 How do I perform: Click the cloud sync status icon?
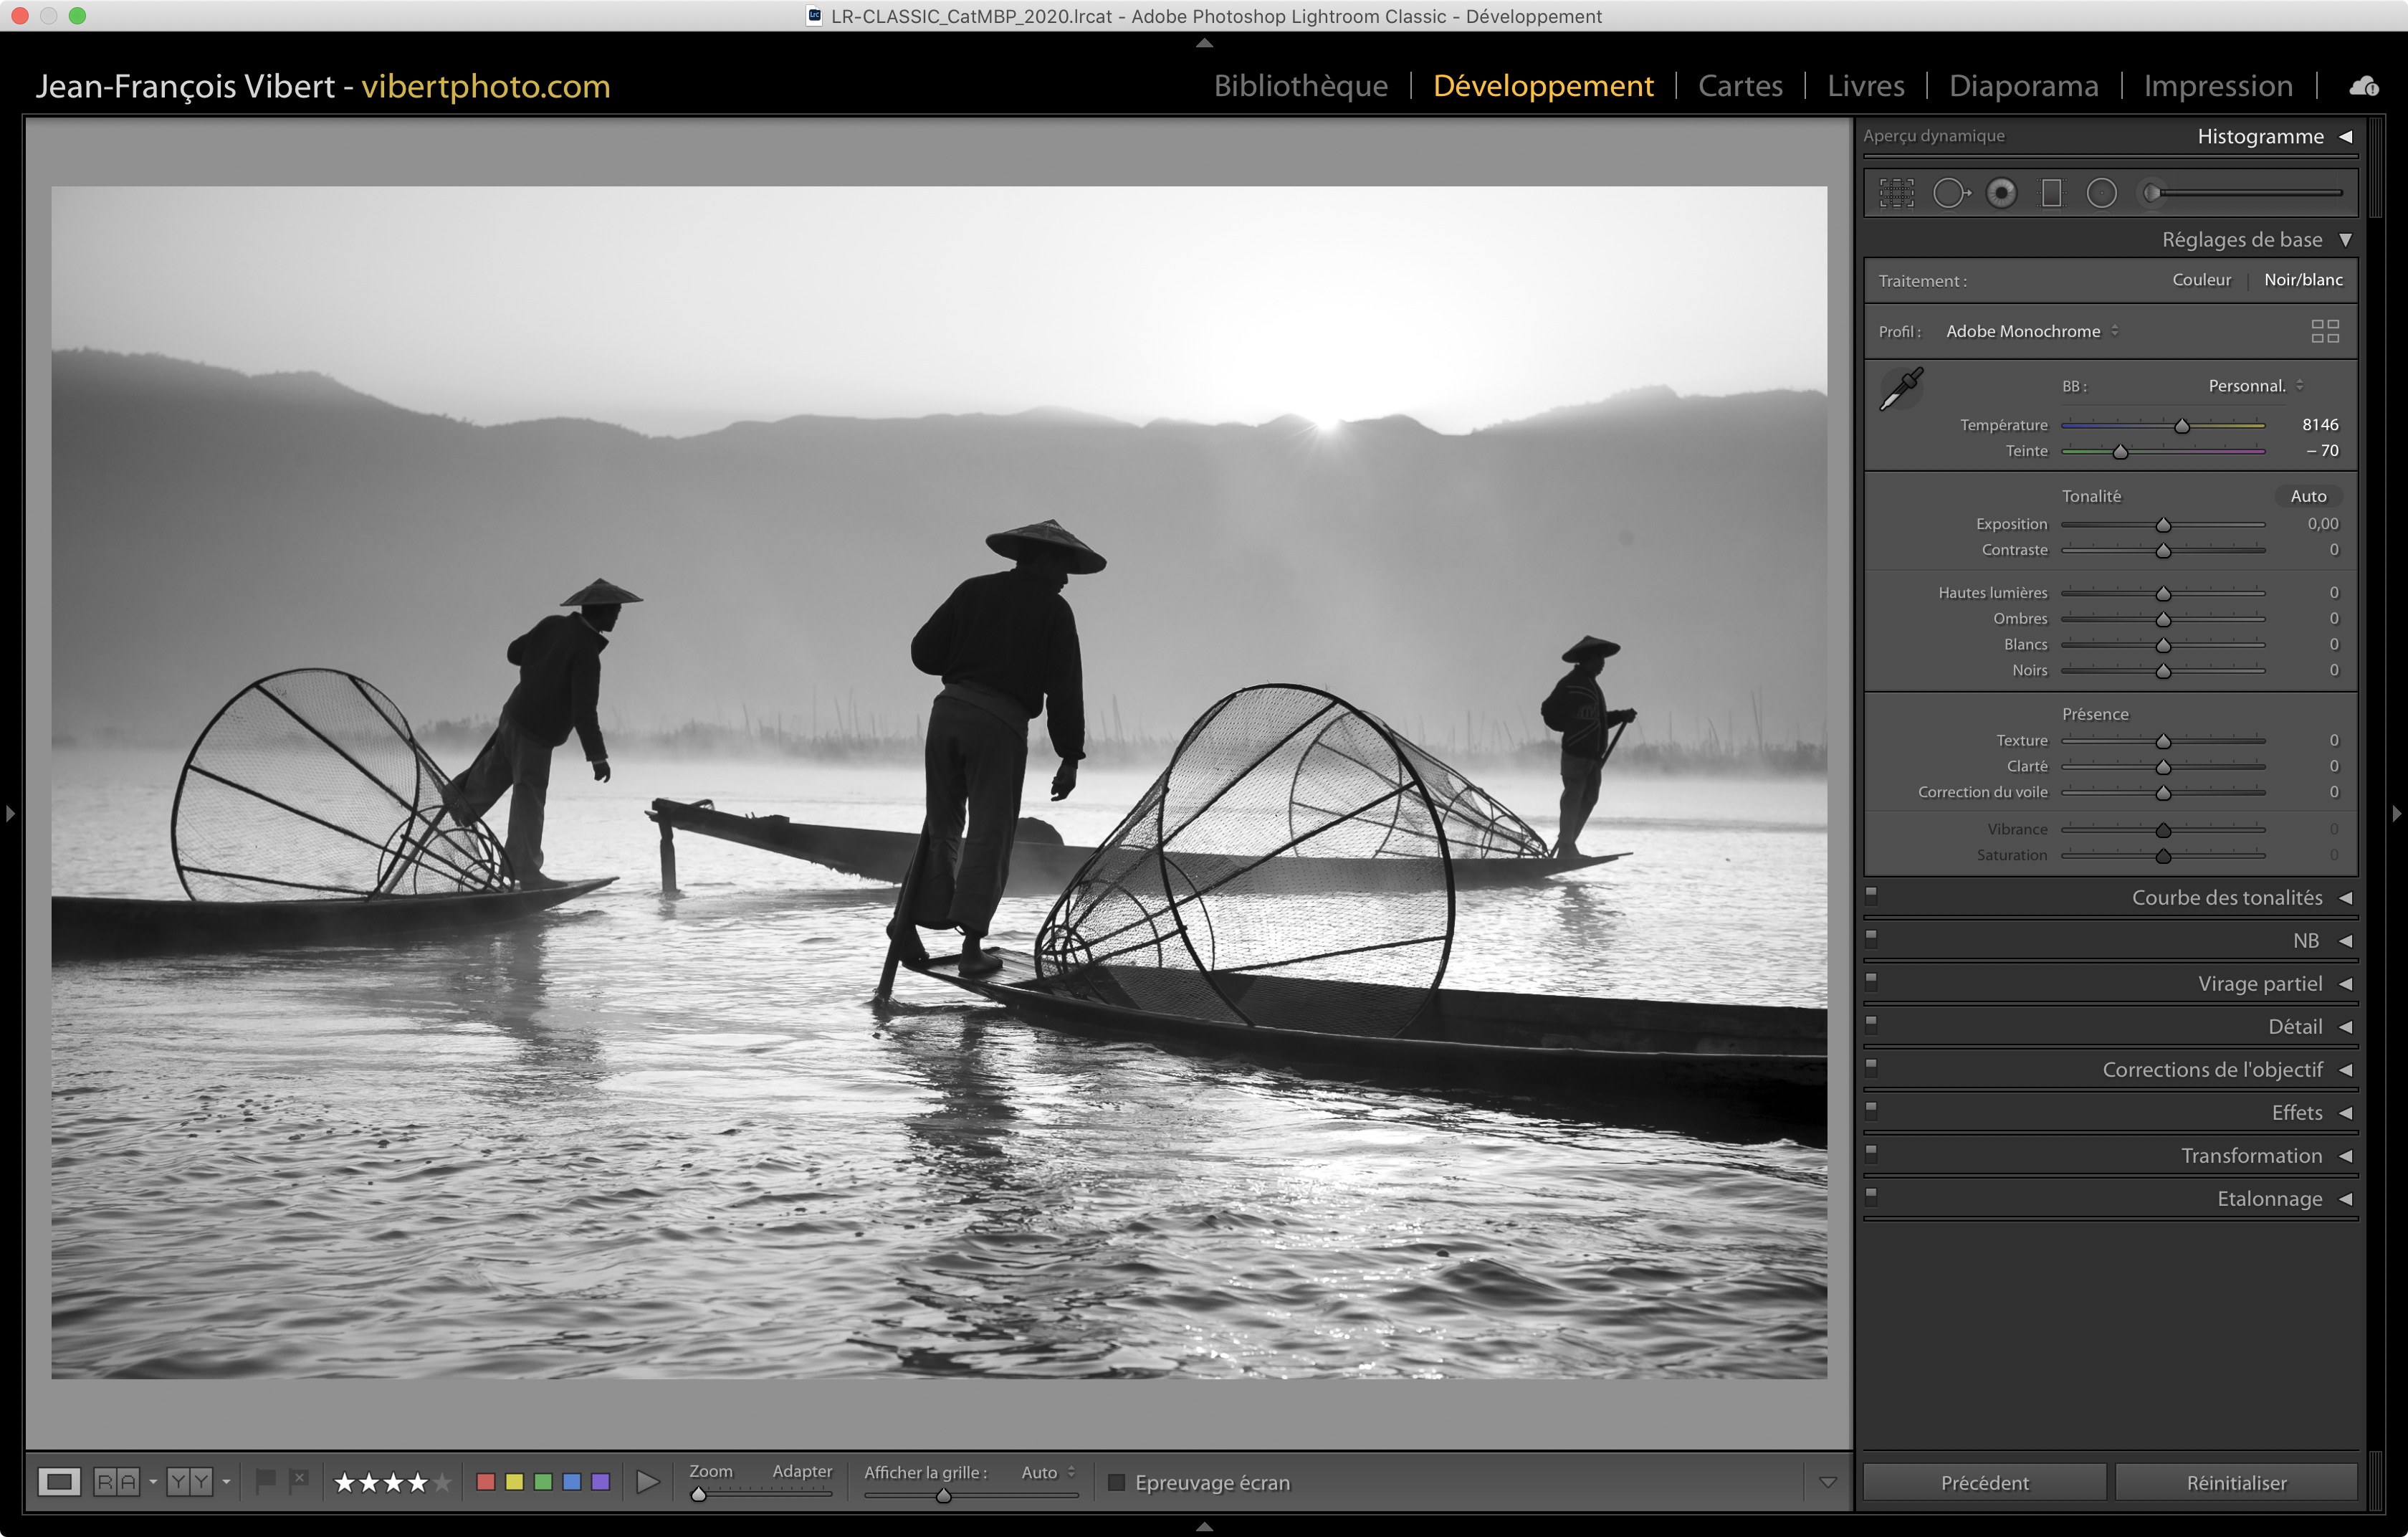click(2364, 86)
